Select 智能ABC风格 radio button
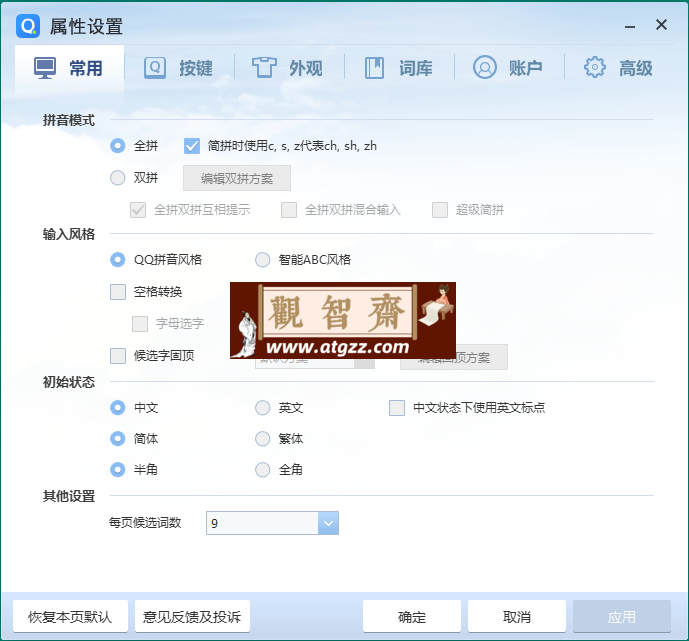 [263, 260]
